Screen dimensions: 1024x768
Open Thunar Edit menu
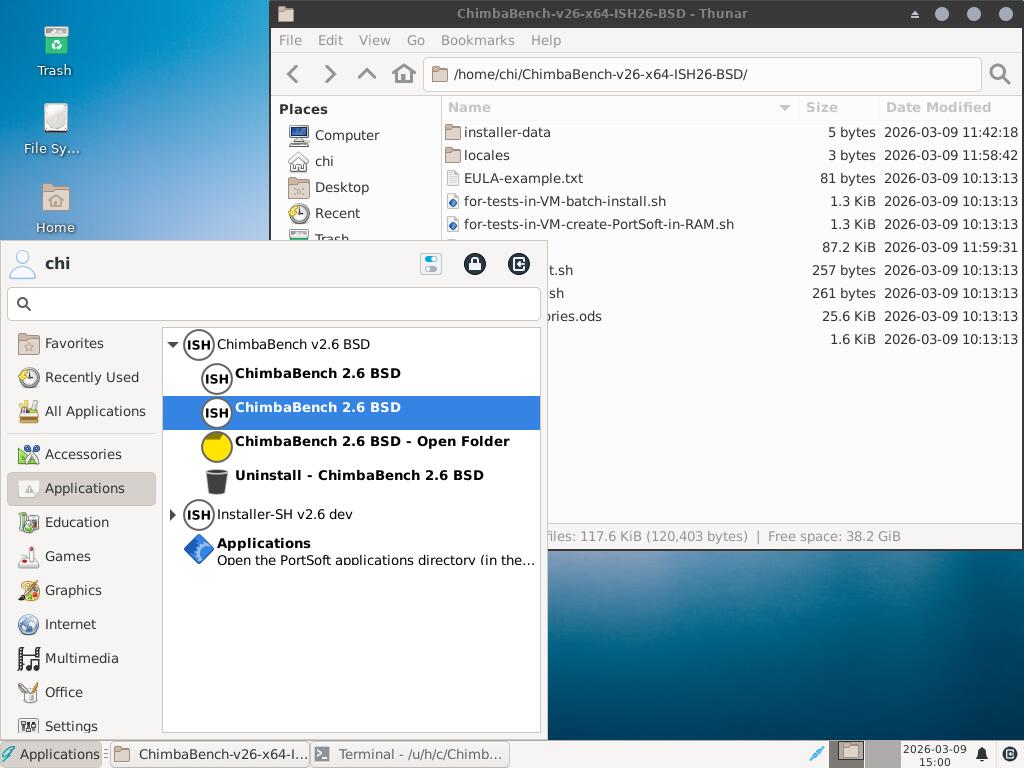pos(330,40)
